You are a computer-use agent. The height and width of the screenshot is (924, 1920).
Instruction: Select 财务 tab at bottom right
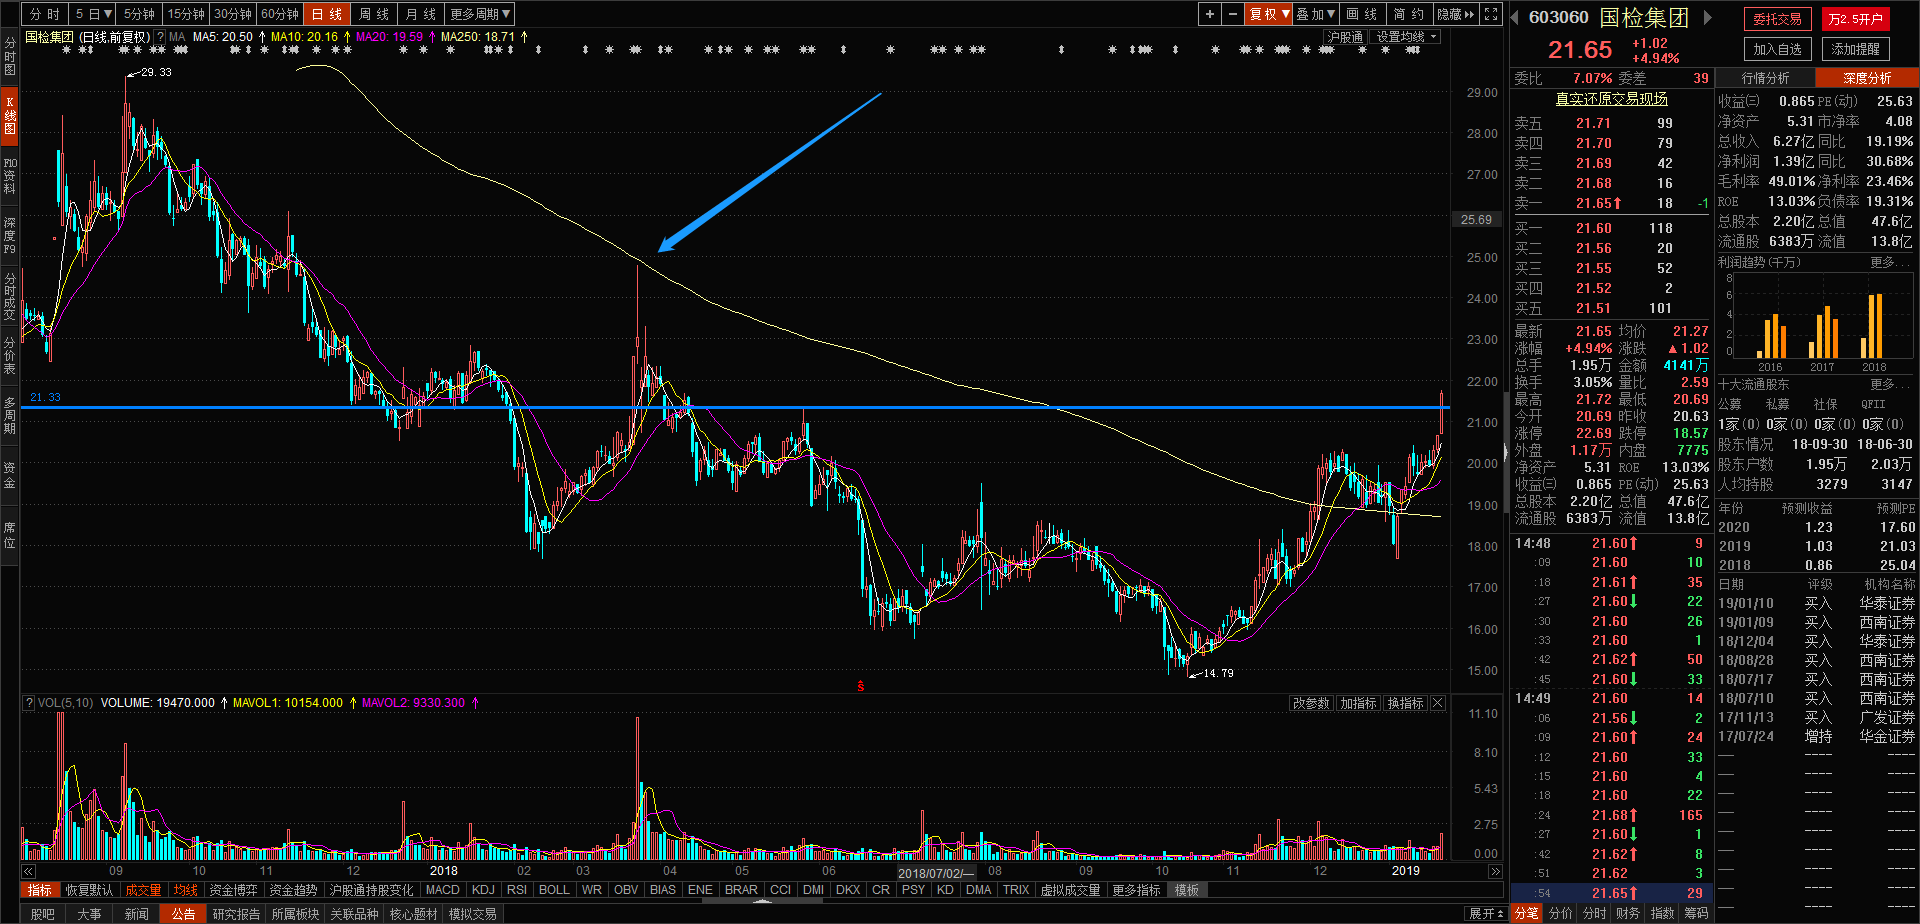tap(1628, 913)
